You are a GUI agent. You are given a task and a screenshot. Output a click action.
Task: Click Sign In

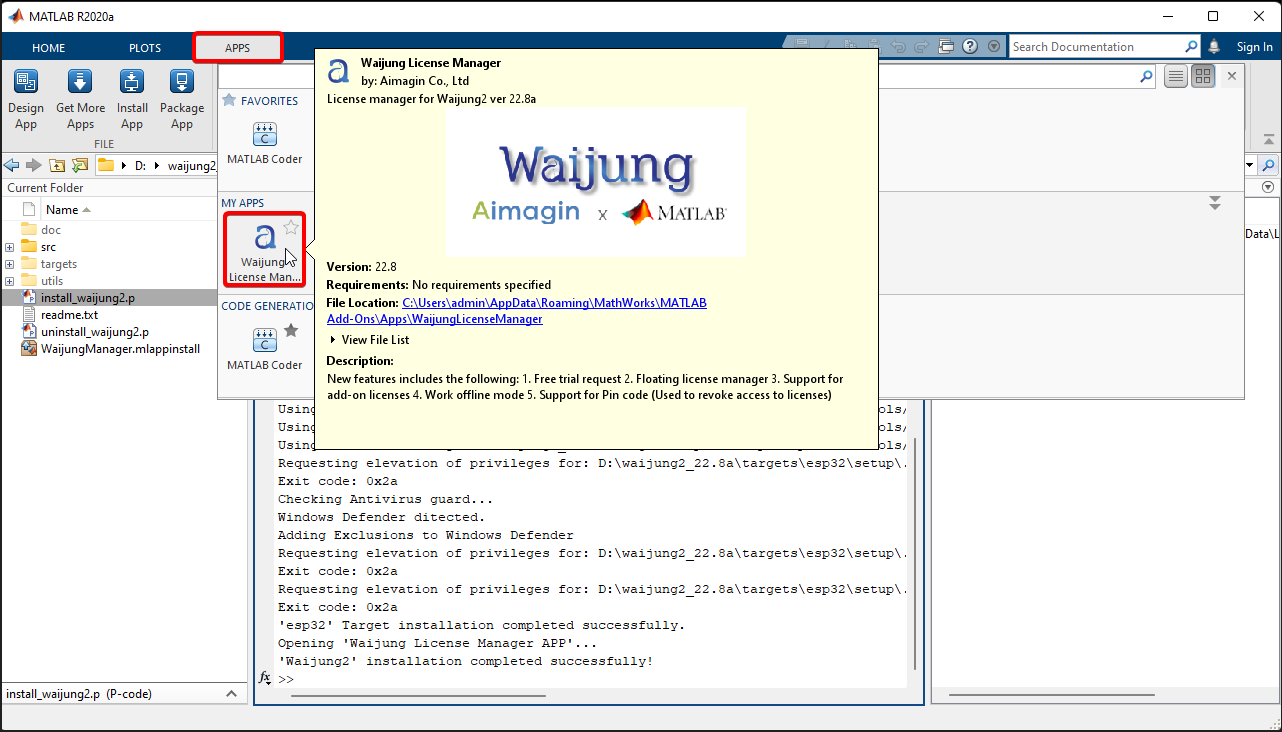click(1255, 47)
